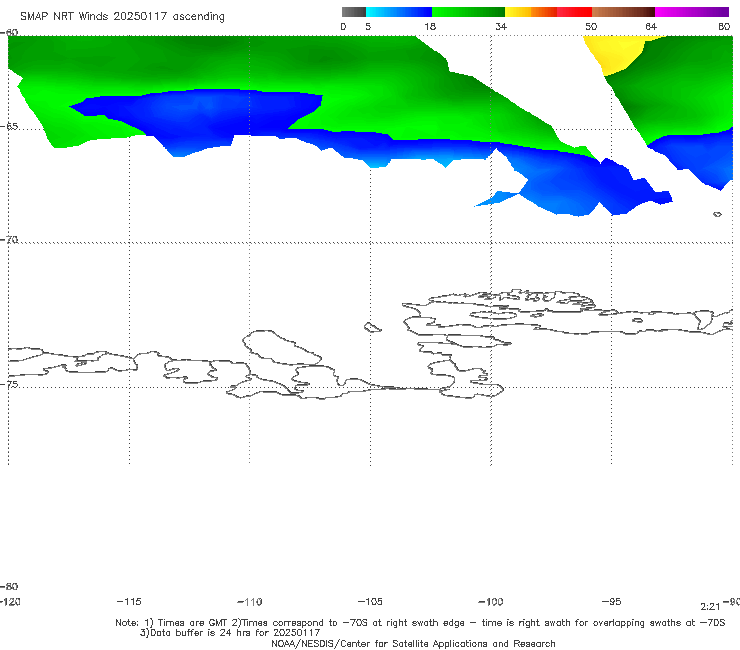Click the note line starting 'Note: 1) Times are GMT'
The height and width of the screenshot is (650, 740).
click(420, 623)
